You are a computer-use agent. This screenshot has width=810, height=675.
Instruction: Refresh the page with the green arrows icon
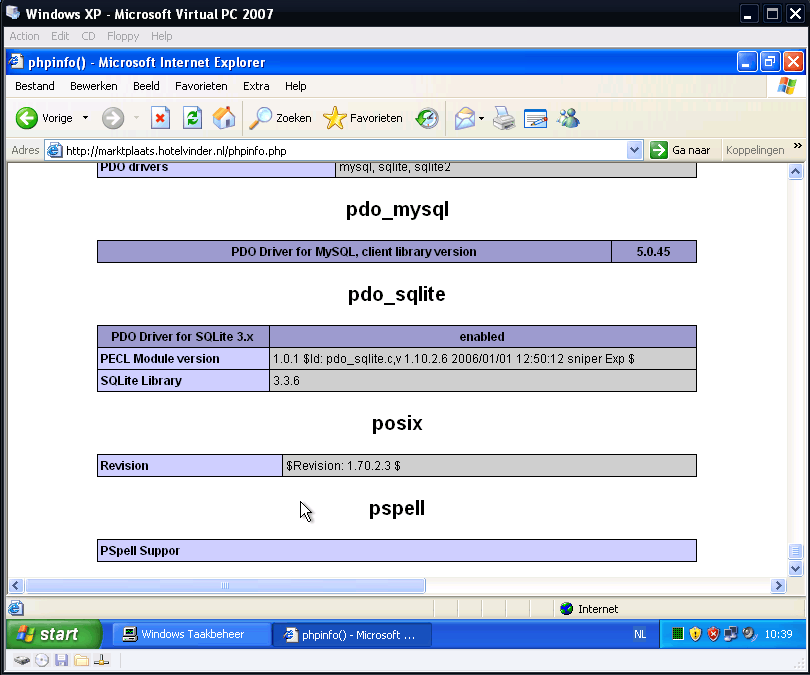coord(192,118)
